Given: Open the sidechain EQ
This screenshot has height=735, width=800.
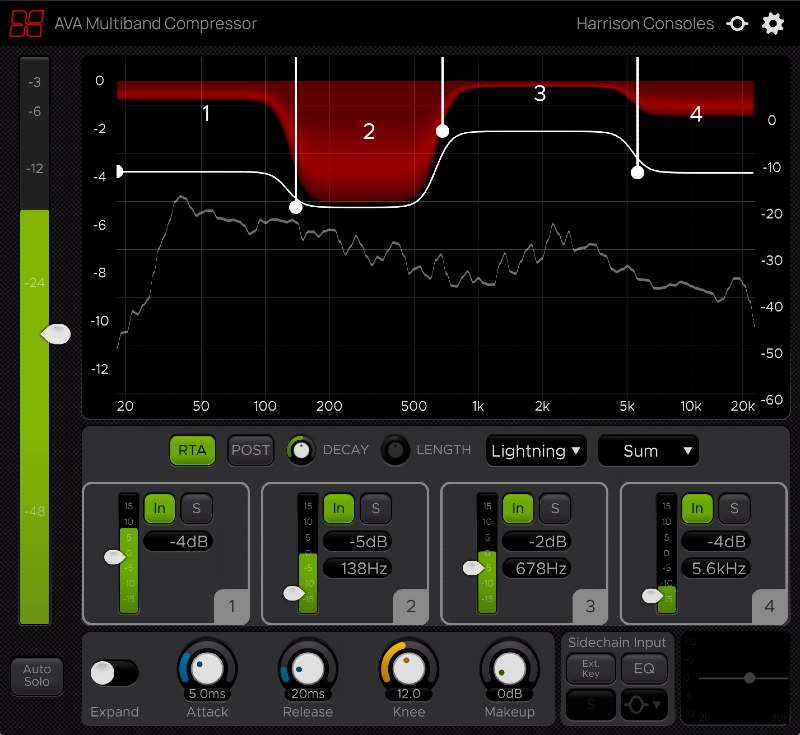Looking at the screenshot, I should [x=644, y=668].
